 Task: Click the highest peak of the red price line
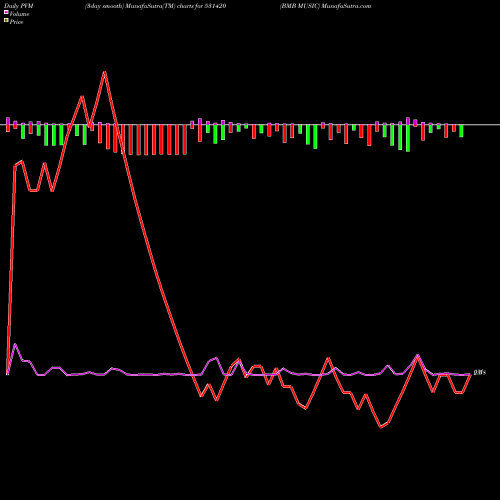click(105, 72)
